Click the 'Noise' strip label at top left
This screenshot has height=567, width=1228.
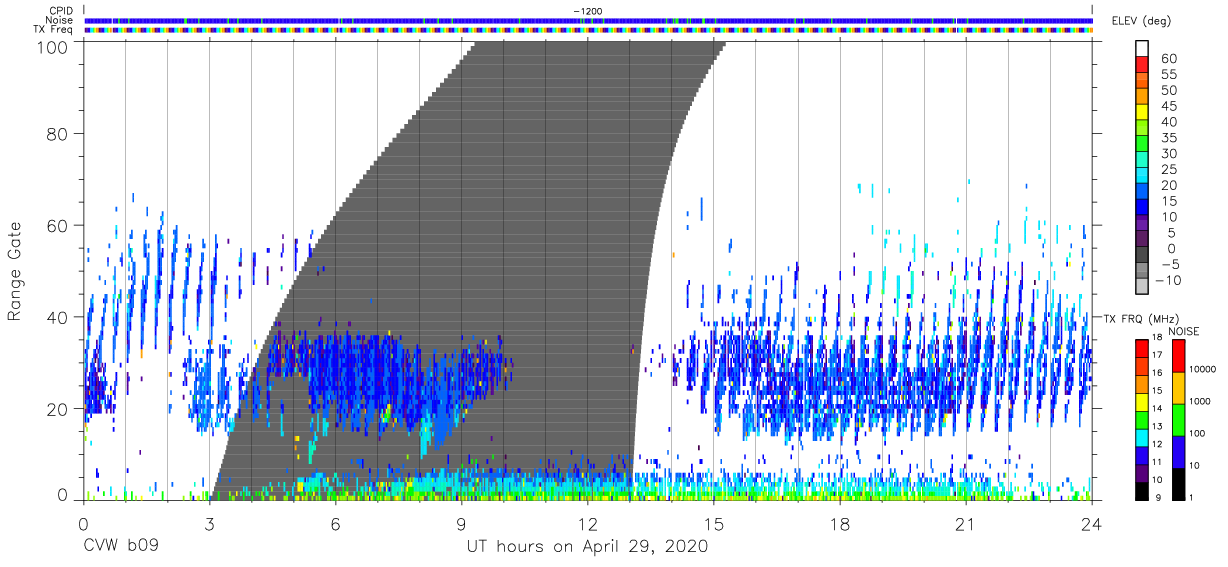(x=59, y=20)
